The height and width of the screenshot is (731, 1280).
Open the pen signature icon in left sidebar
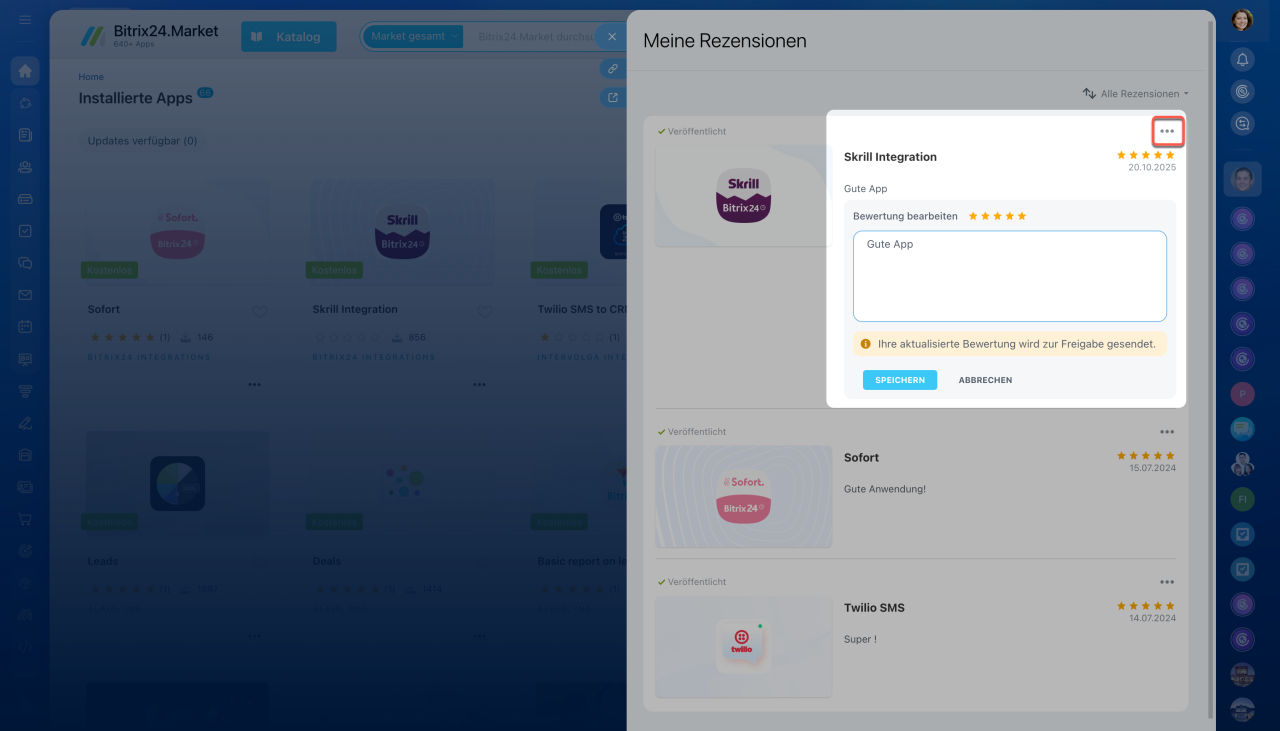[25, 423]
